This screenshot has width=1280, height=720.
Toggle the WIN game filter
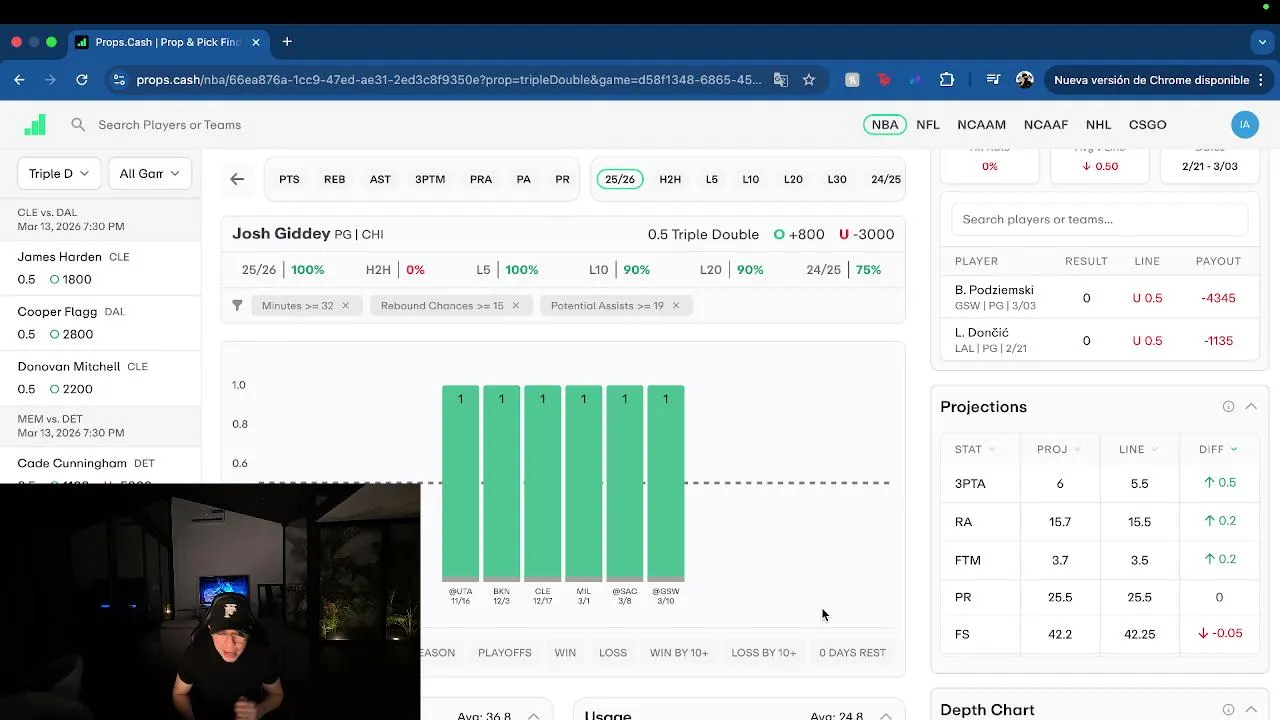(565, 653)
